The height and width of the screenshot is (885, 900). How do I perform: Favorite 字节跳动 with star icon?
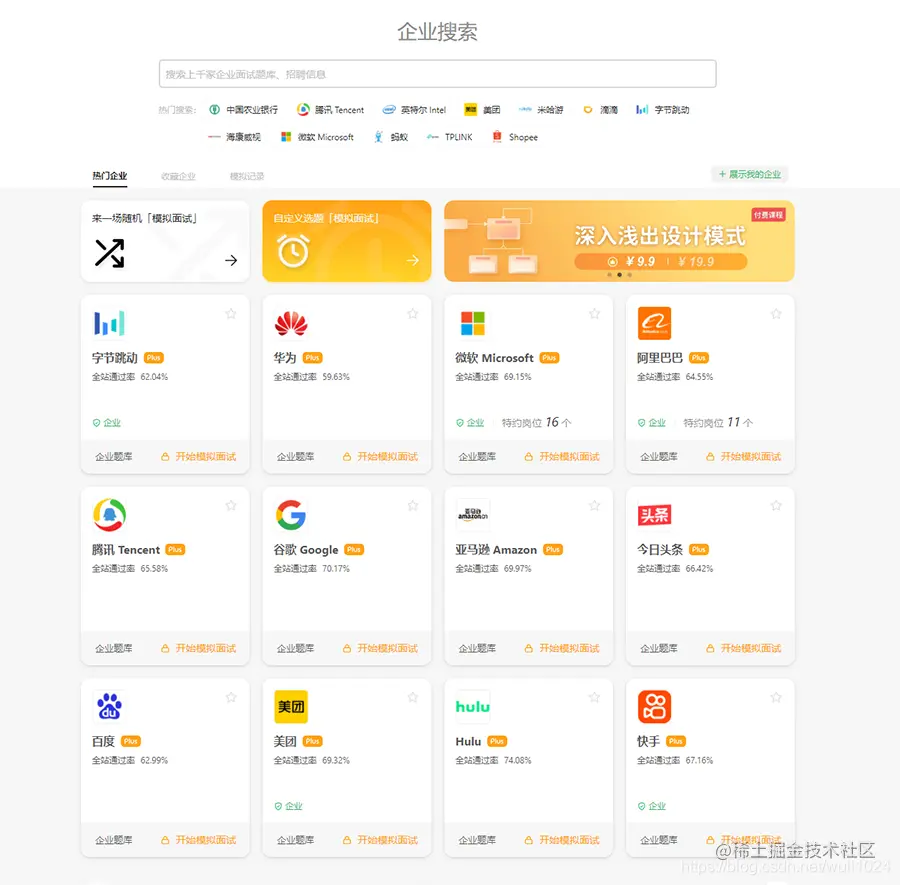(231, 313)
